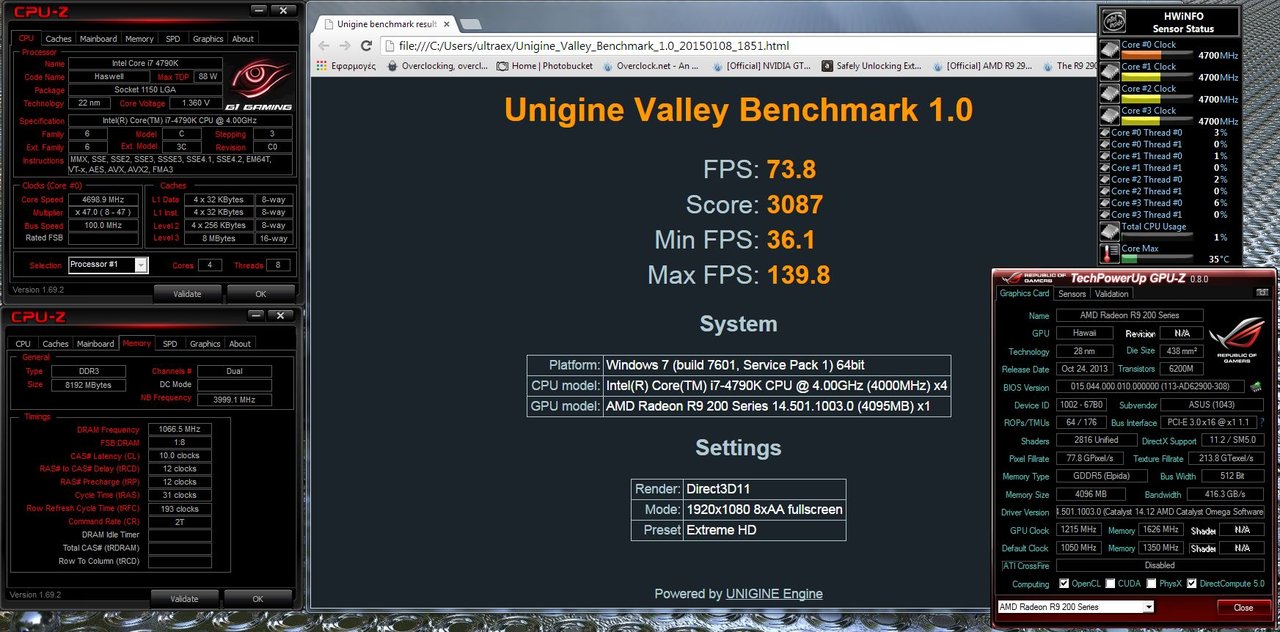The height and width of the screenshot is (632, 1280).
Task: Click the GPU-Z Bus Interface question mark
Action: click(1261, 423)
